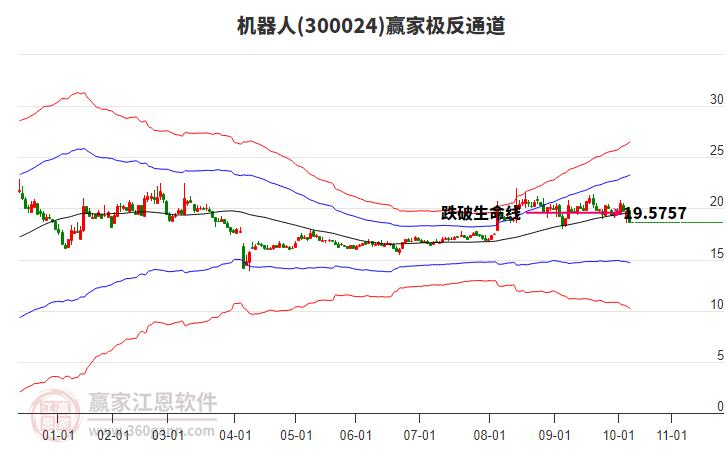The height and width of the screenshot is (450, 726).
Task: Click the x-axis date 09-01
Action: [554, 435]
